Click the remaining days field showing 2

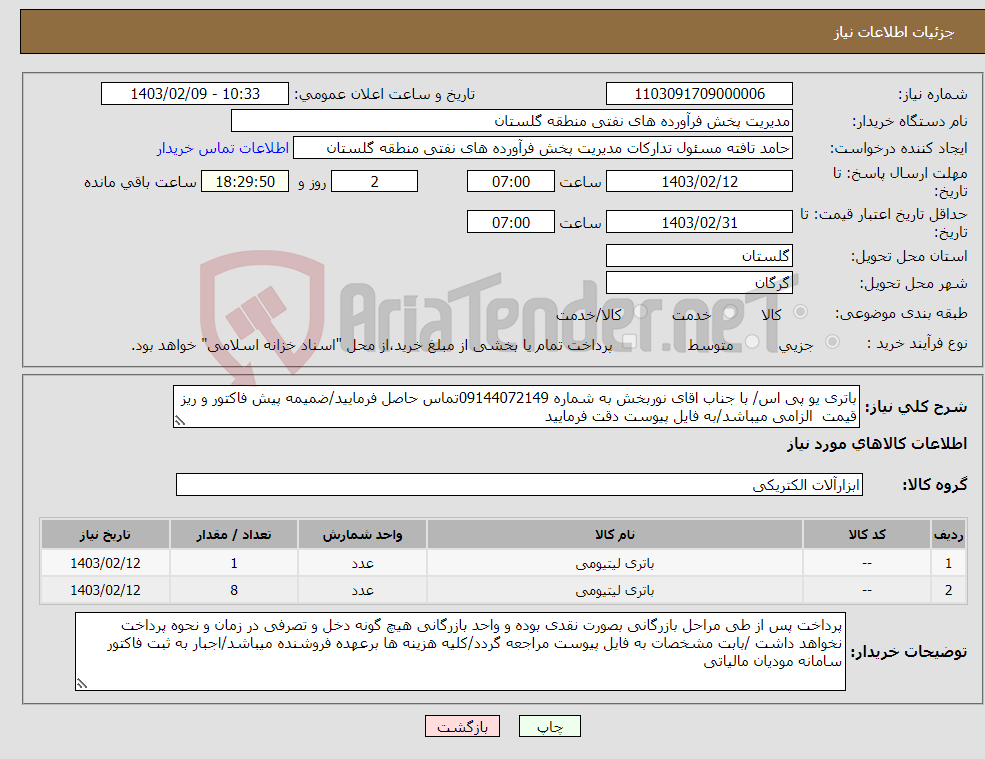coord(374,182)
